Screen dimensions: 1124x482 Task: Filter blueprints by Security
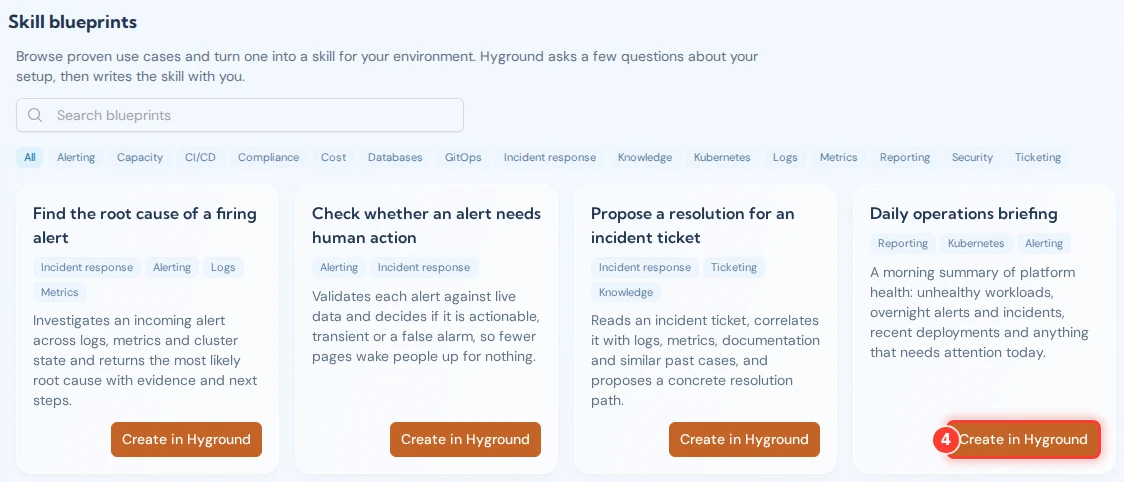[x=972, y=157]
